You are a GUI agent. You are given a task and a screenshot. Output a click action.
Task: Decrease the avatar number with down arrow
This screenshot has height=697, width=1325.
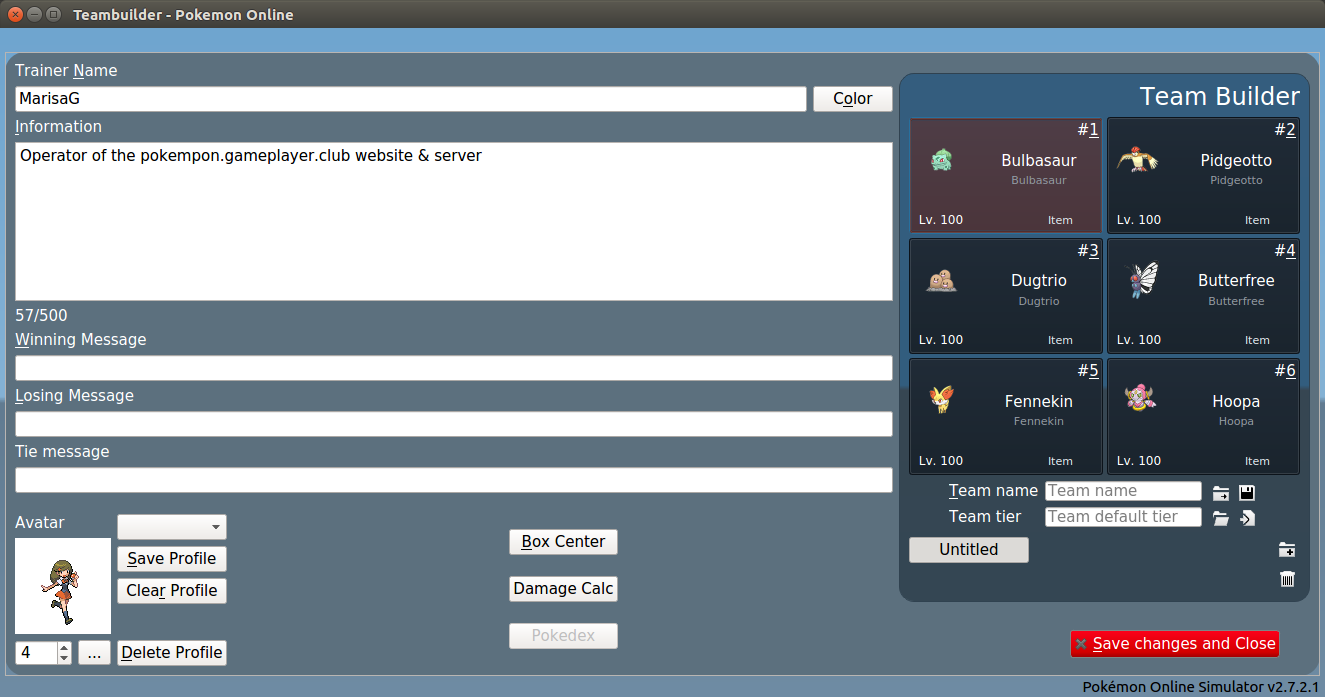tap(64, 659)
